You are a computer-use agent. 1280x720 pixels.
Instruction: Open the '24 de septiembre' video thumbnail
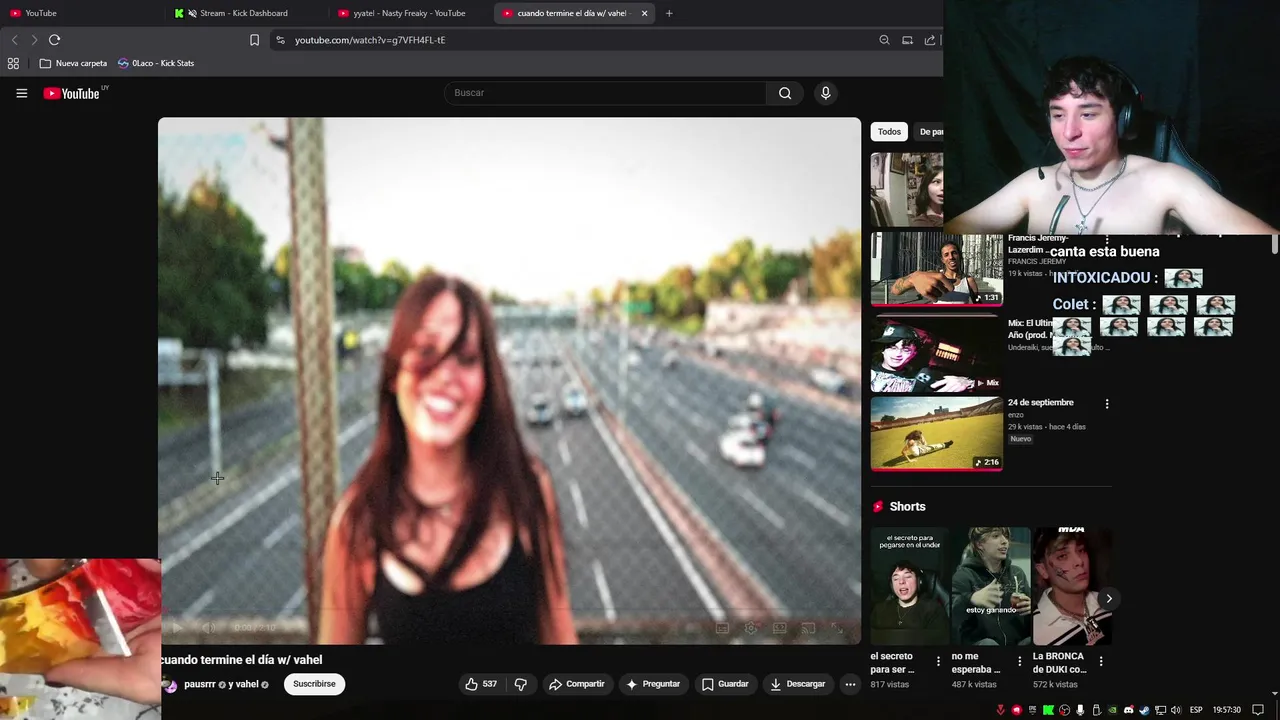coord(936,433)
